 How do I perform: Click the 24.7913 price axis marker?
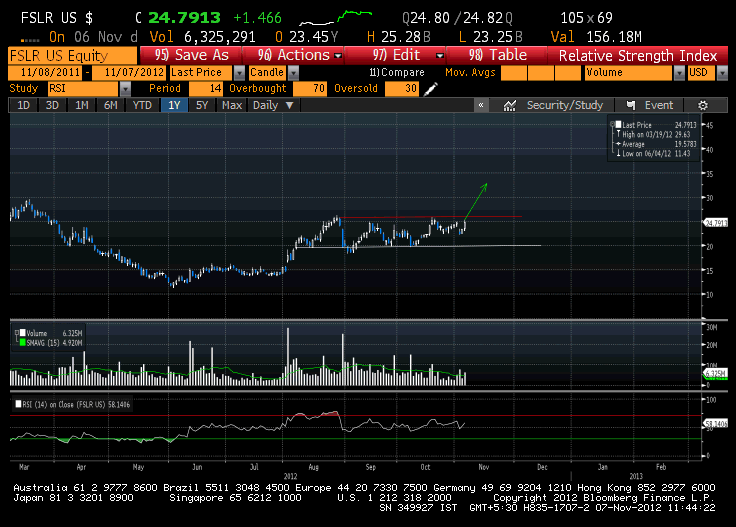tap(715, 222)
